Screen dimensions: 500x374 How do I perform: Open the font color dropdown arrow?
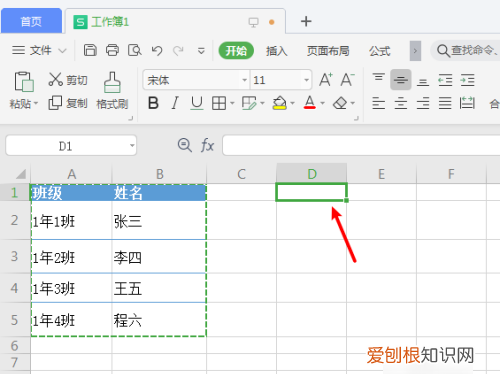pos(322,103)
